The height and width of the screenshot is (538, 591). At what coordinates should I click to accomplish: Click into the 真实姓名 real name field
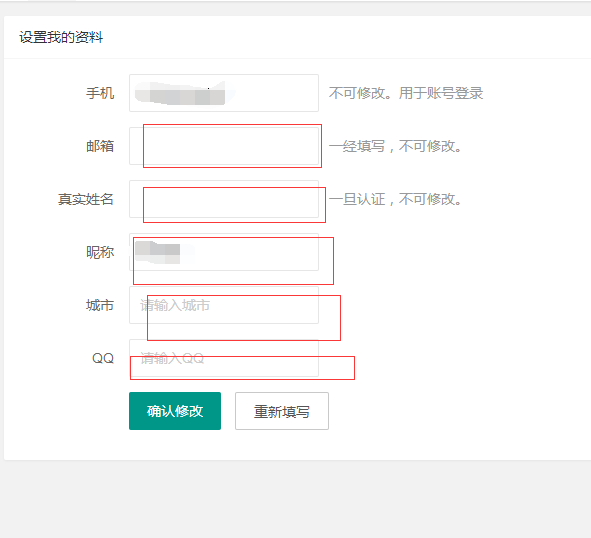pyautogui.click(x=224, y=199)
